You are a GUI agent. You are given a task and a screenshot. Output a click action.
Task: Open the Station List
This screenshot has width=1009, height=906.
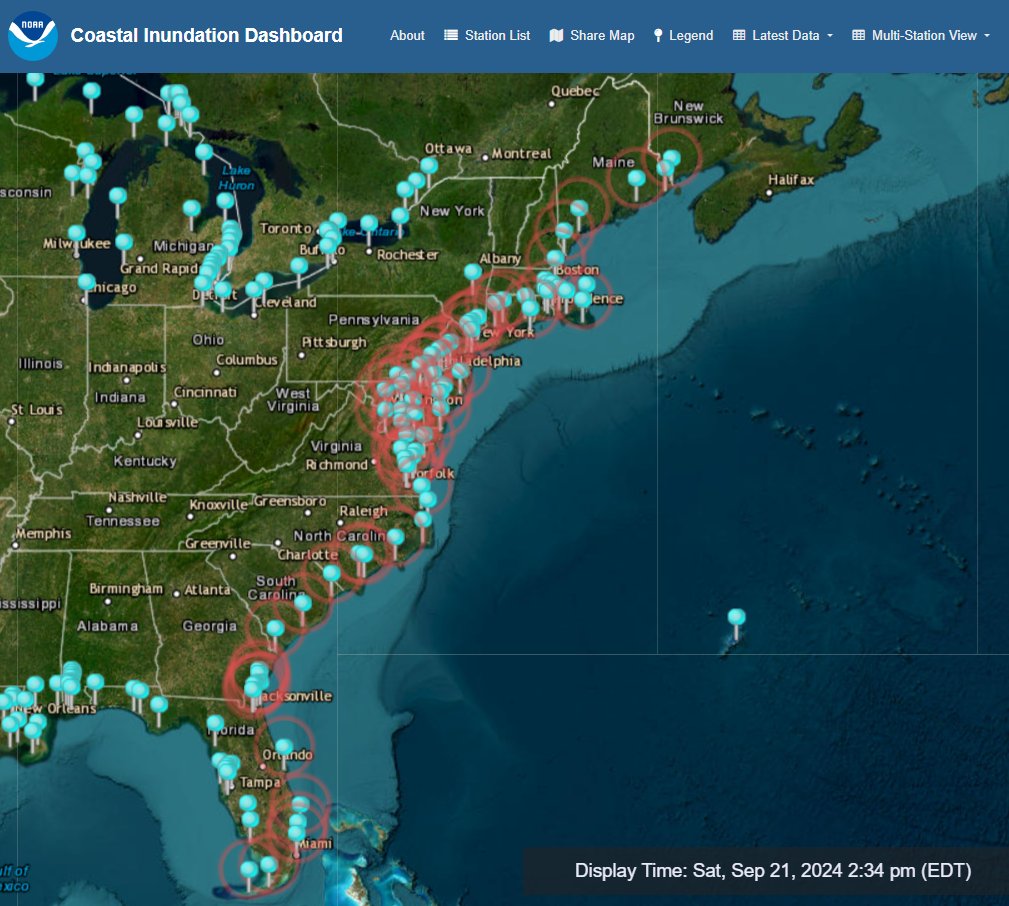coord(487,35)
